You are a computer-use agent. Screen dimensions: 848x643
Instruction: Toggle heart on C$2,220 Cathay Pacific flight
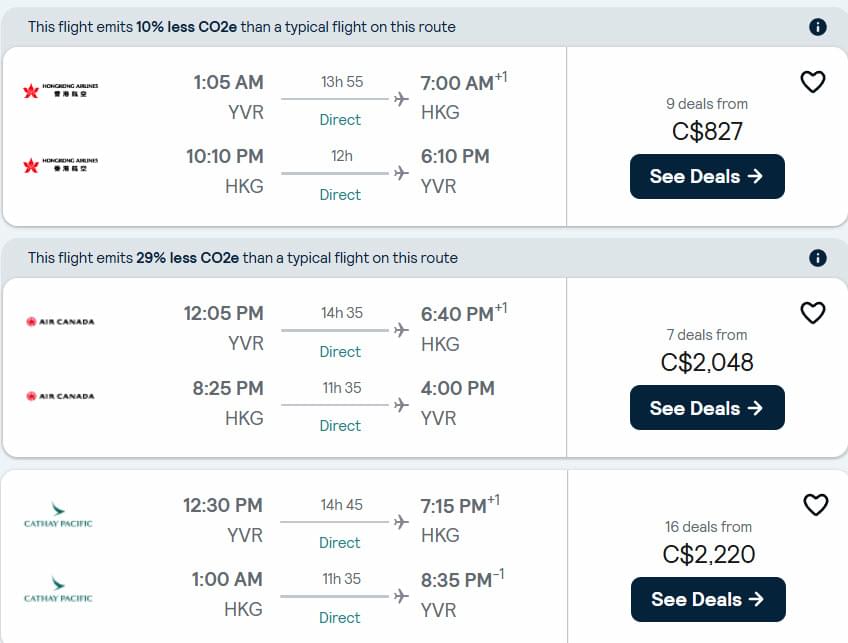816,505
